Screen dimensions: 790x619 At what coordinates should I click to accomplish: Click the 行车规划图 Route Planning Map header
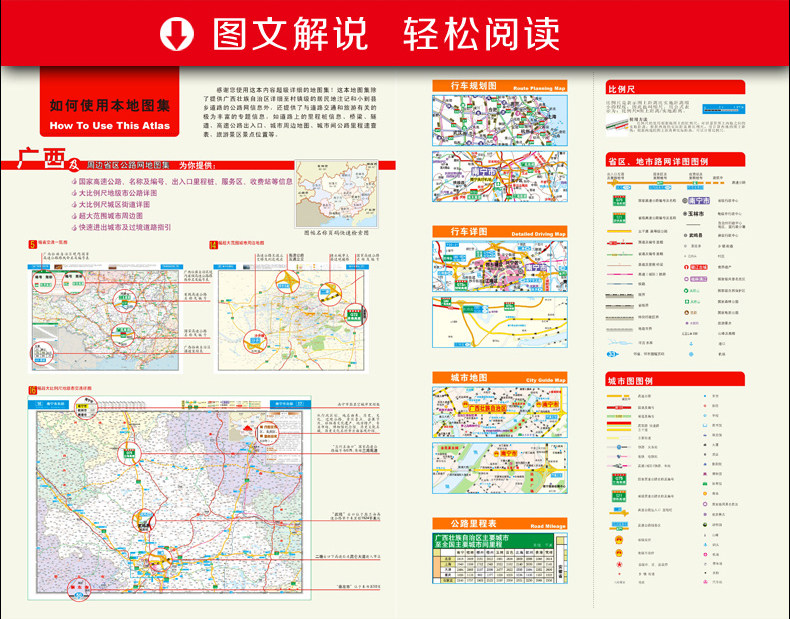[500, 86]
